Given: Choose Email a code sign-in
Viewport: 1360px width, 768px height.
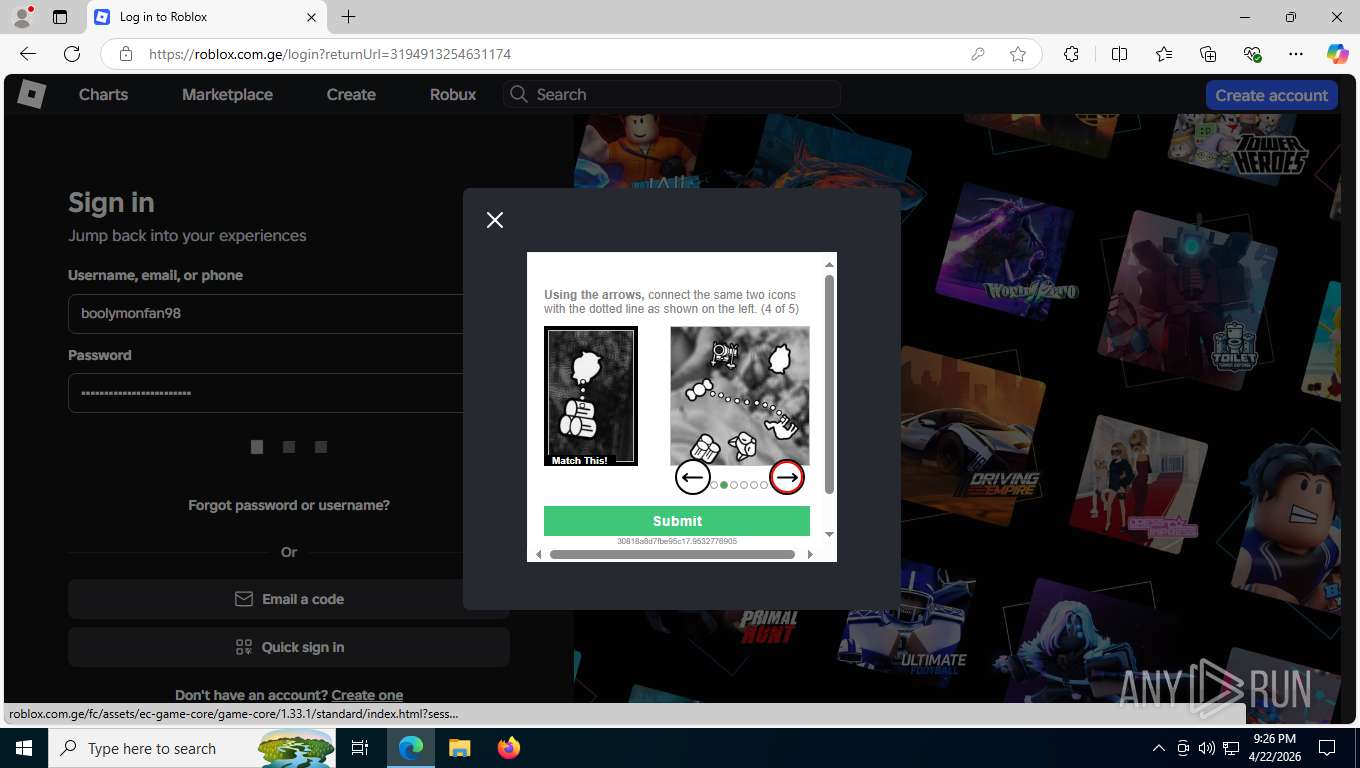Looking at the screenshot, I should point(289,599).
